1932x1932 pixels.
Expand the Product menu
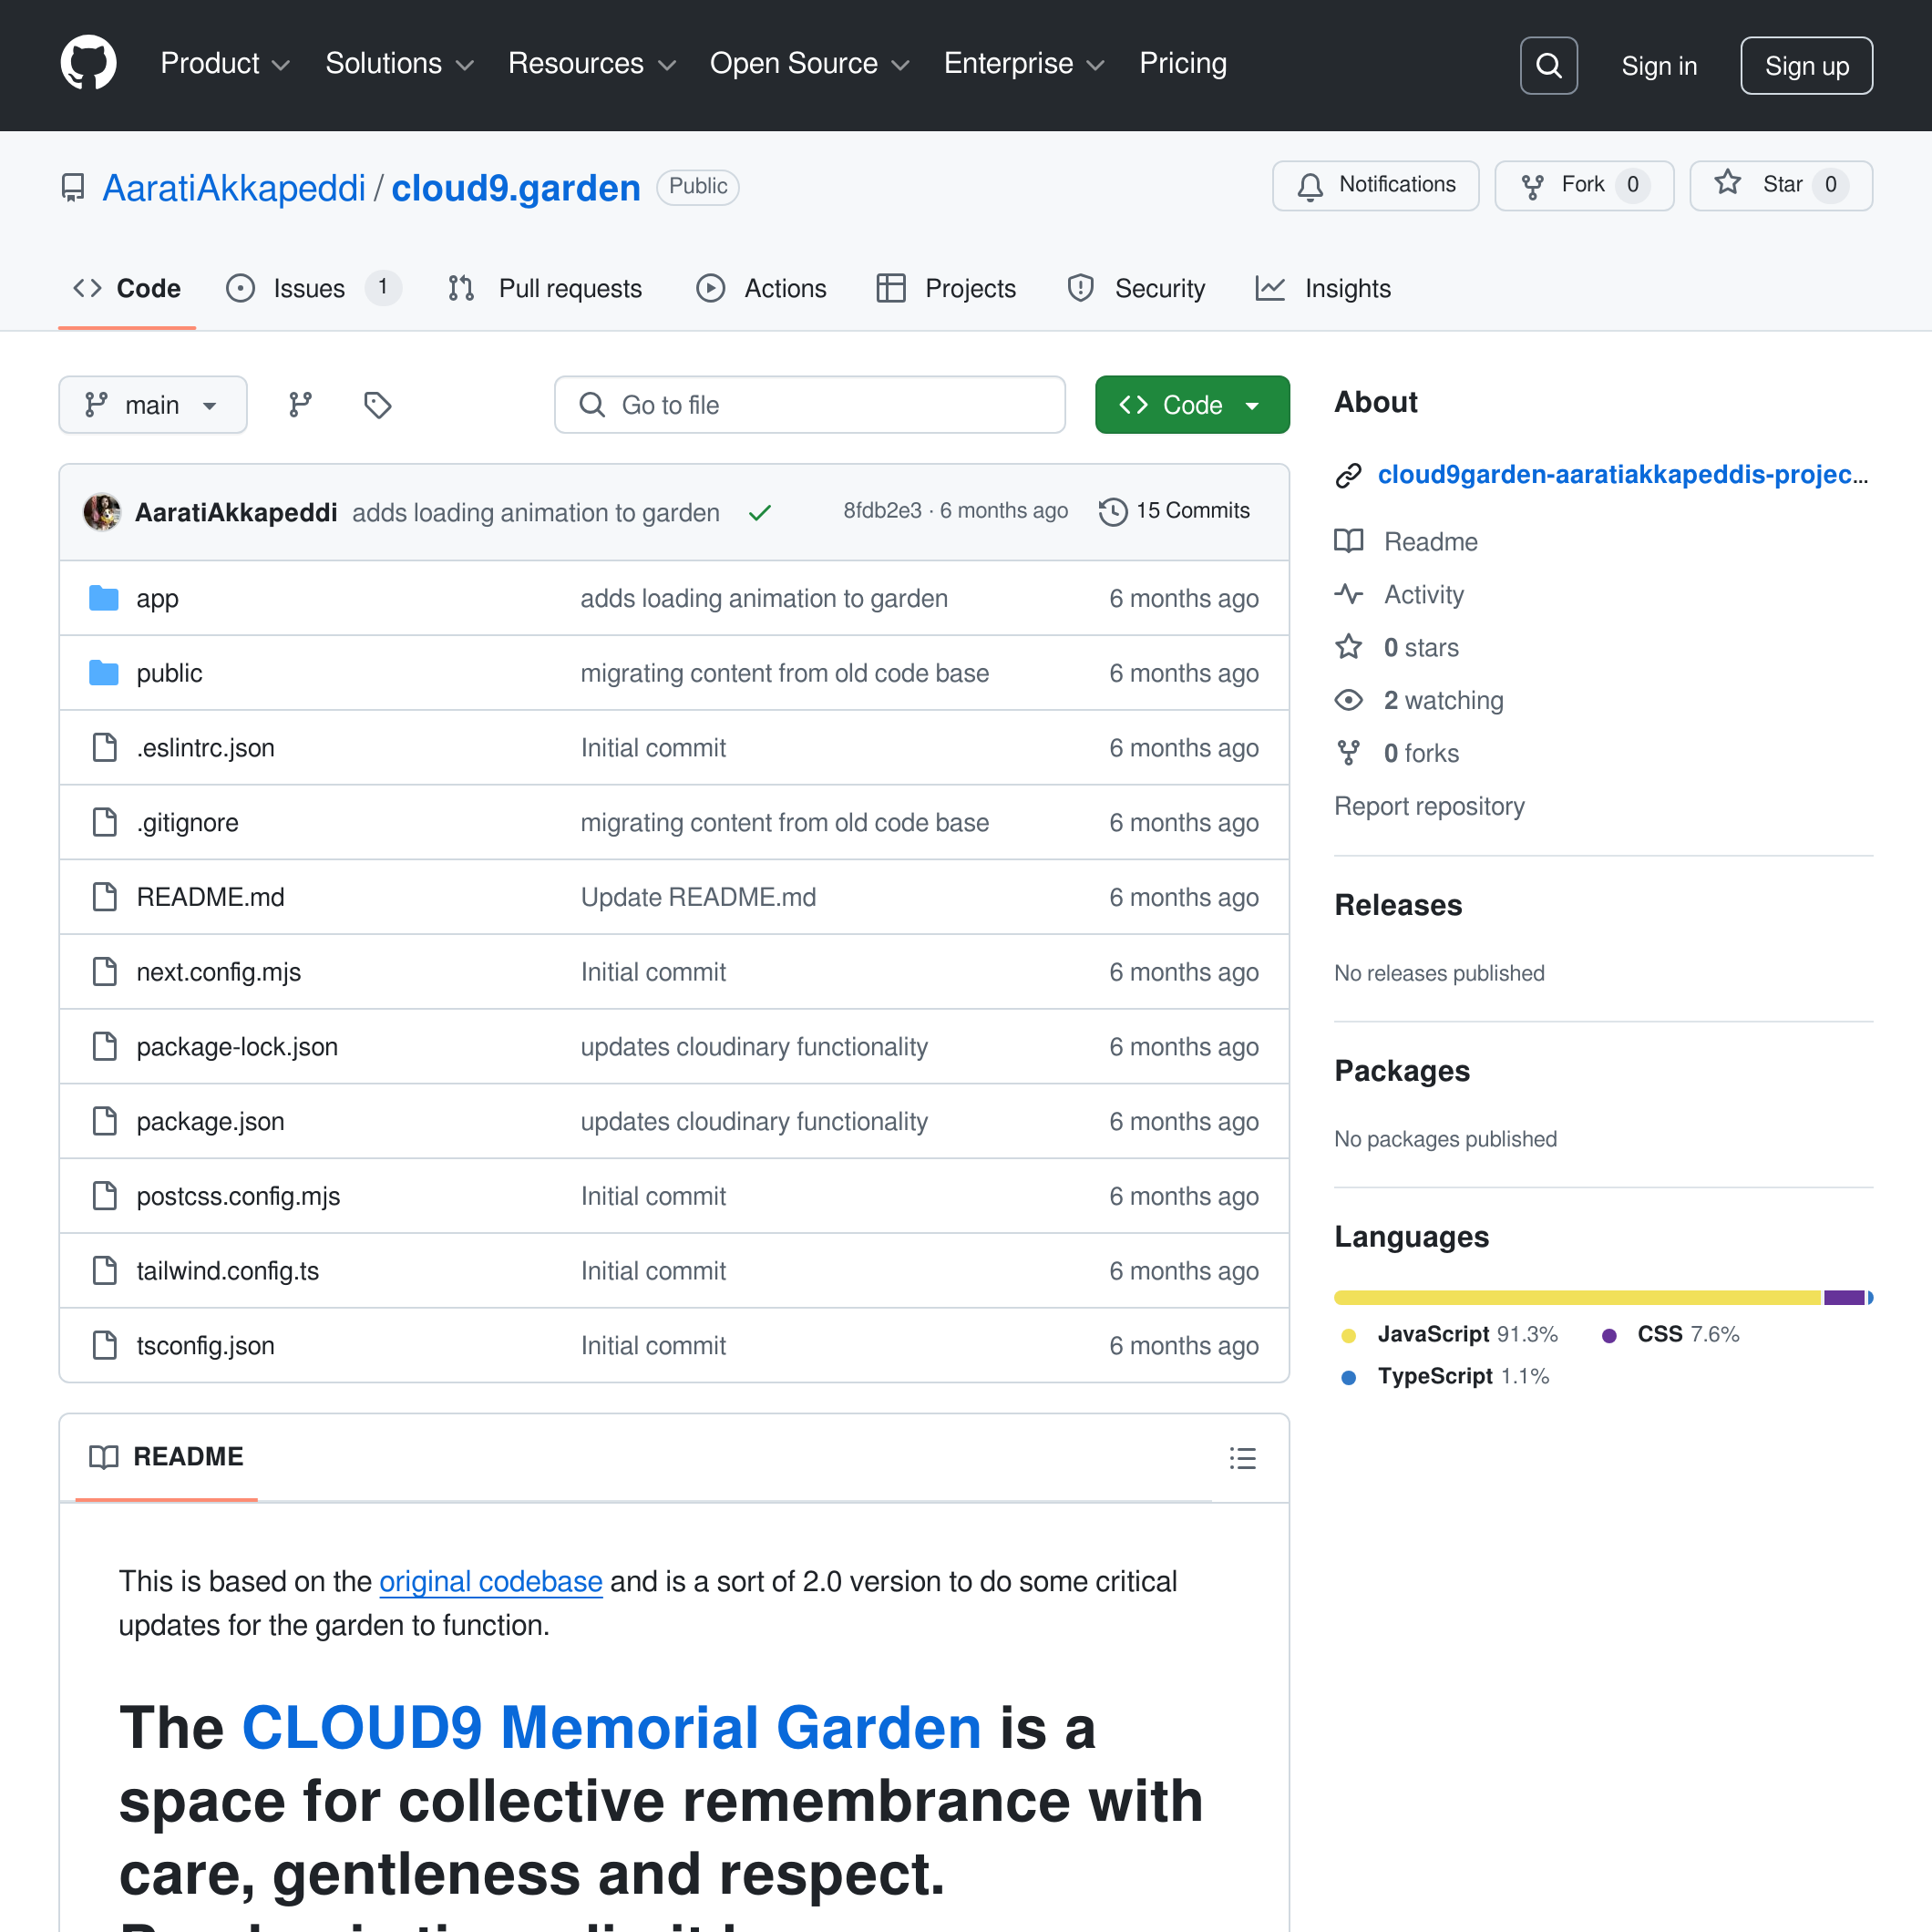(x=225, y=64)
